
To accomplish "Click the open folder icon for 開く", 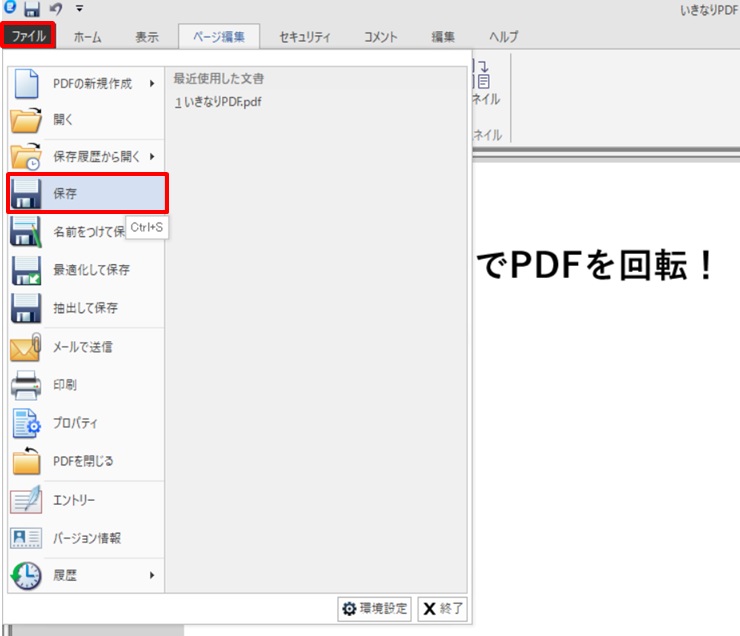I will [x=26, y=120].
